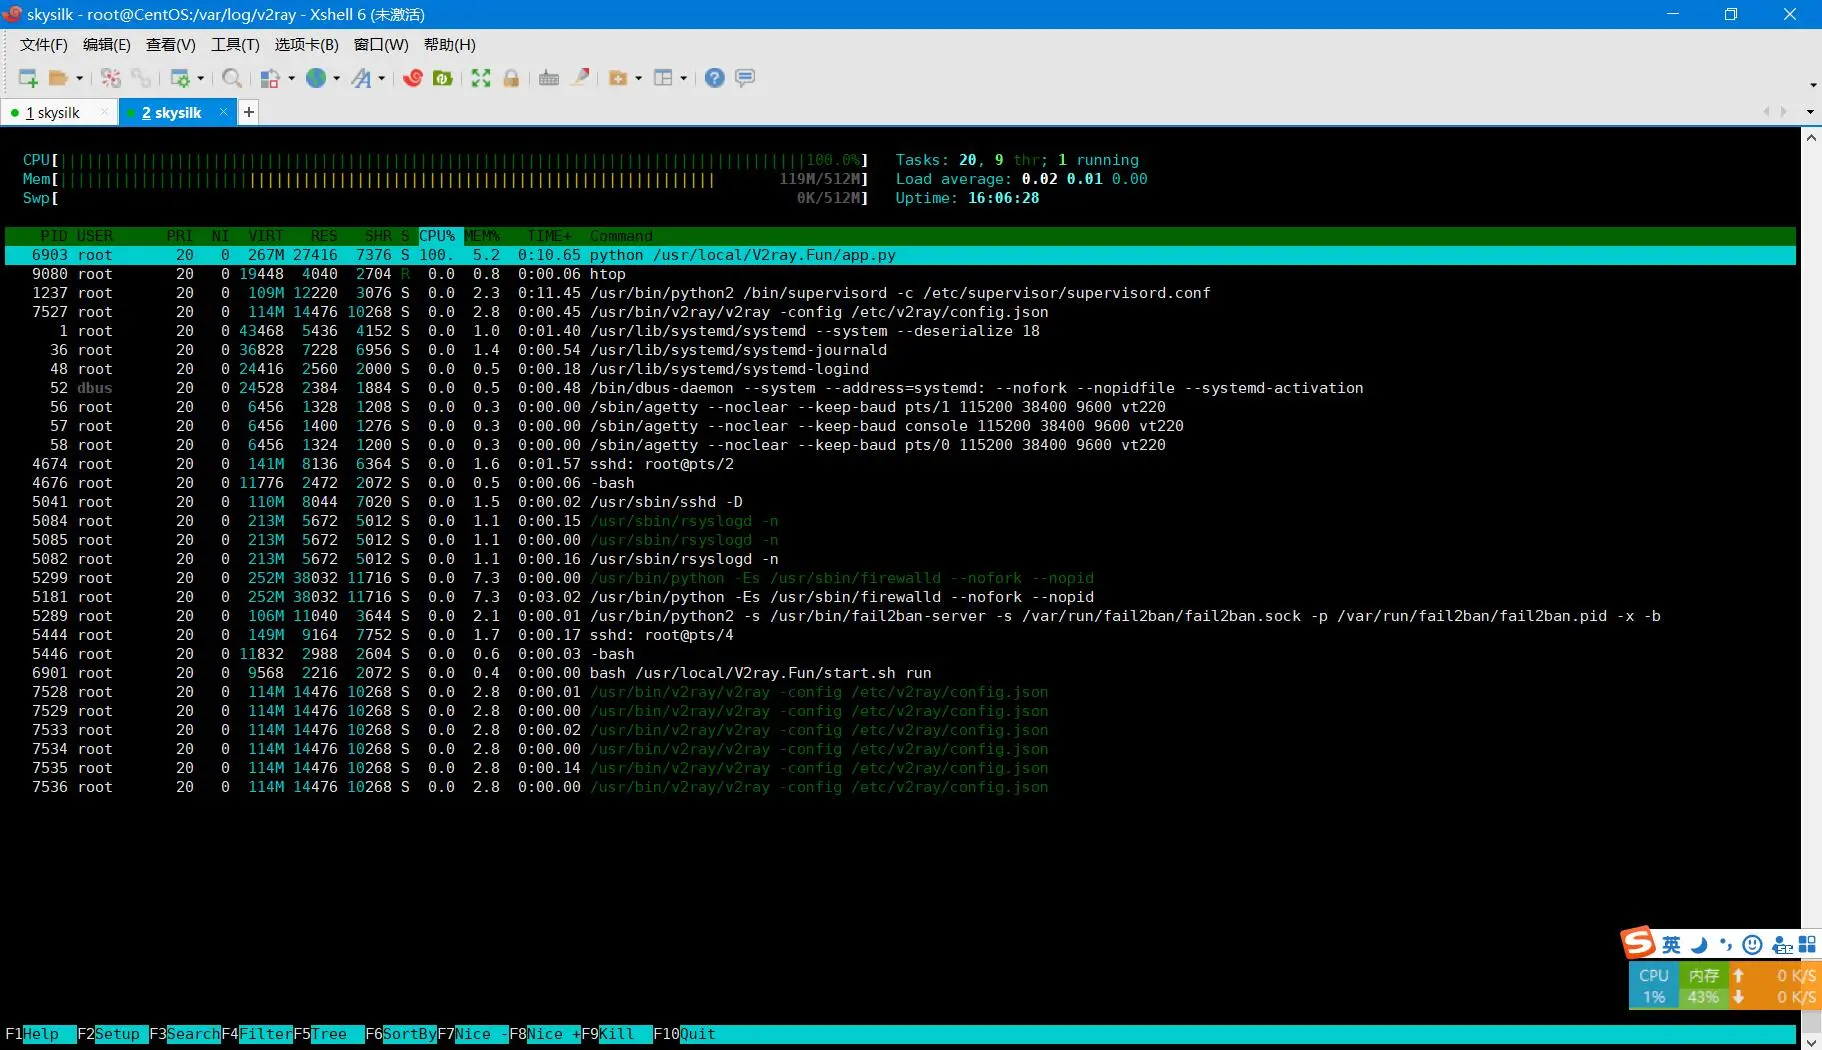Open the 工具(T) menu
This screenshot has width=1822, height=1050.
point(235,45)
